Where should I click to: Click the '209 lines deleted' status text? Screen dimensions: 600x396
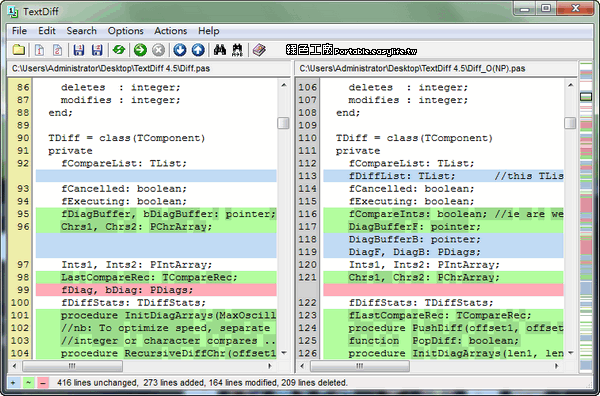(315, 383)
